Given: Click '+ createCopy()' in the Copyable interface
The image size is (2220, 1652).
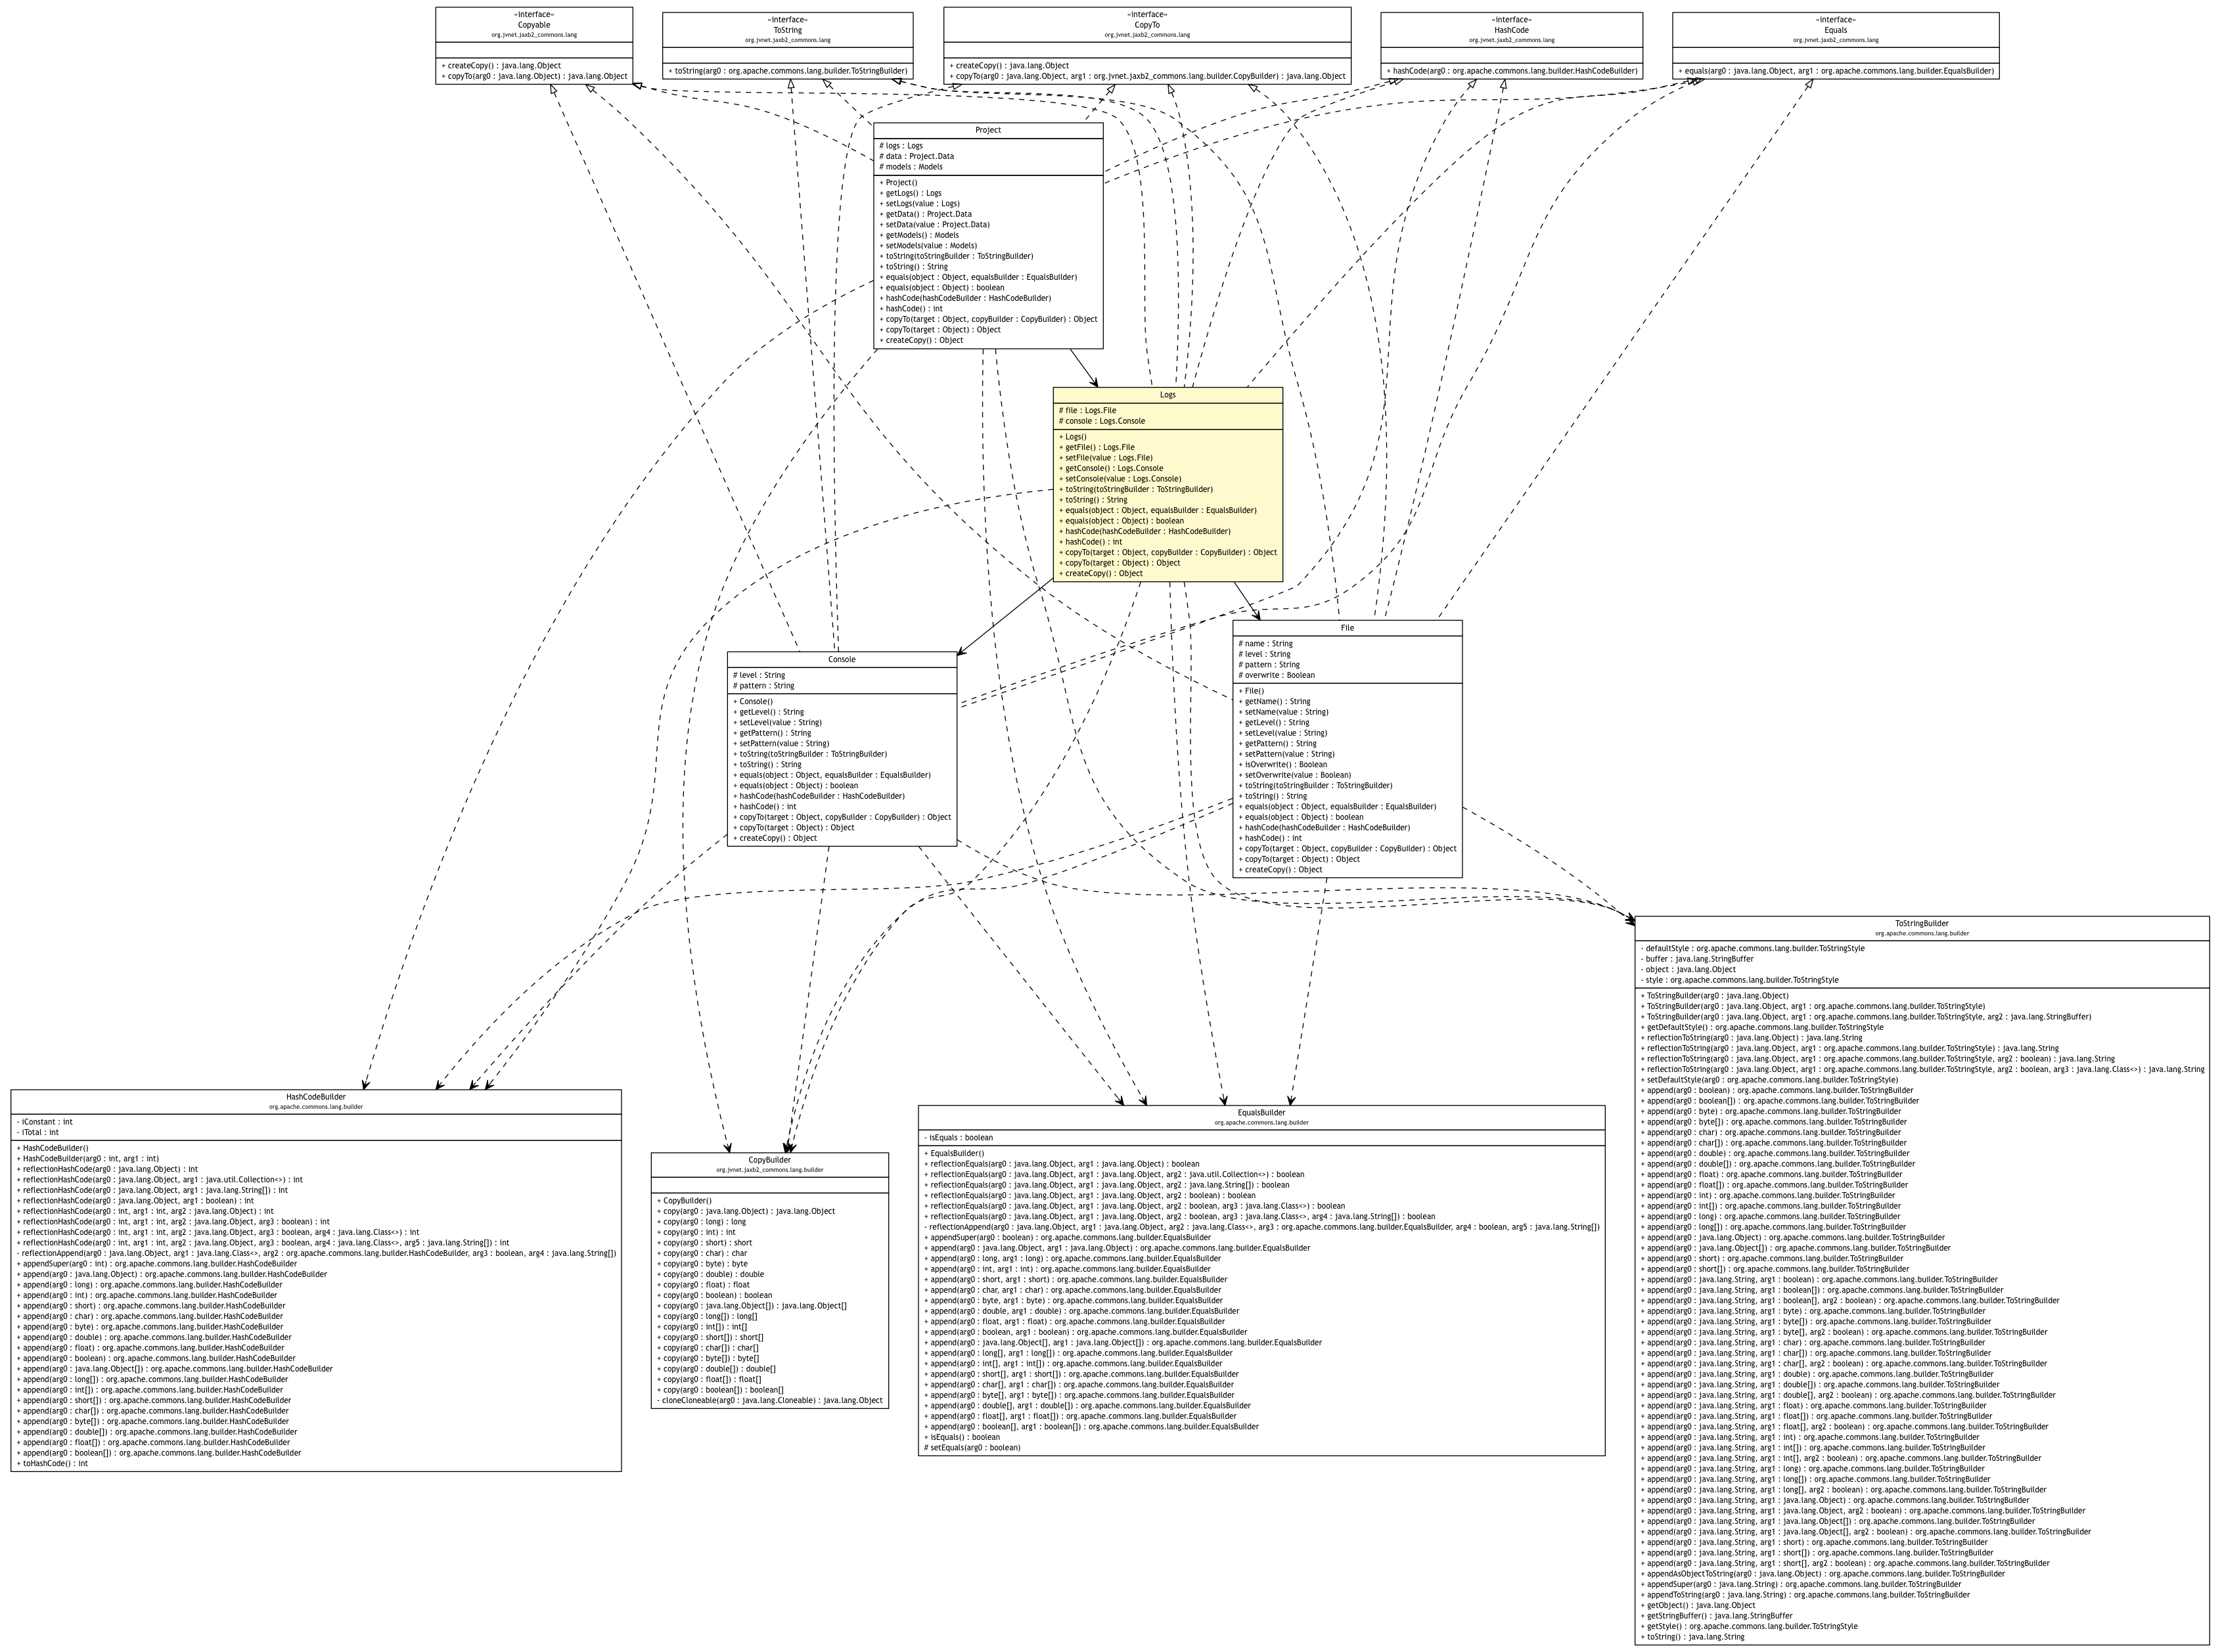Looking at the screenshot, I should click(x=501, y=66).
